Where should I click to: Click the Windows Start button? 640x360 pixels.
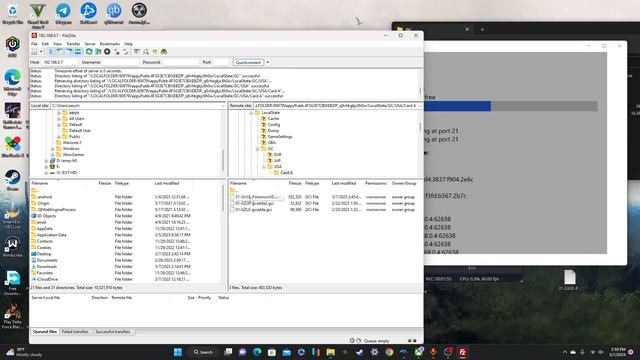pyautogui.click(x=178, y=352)
